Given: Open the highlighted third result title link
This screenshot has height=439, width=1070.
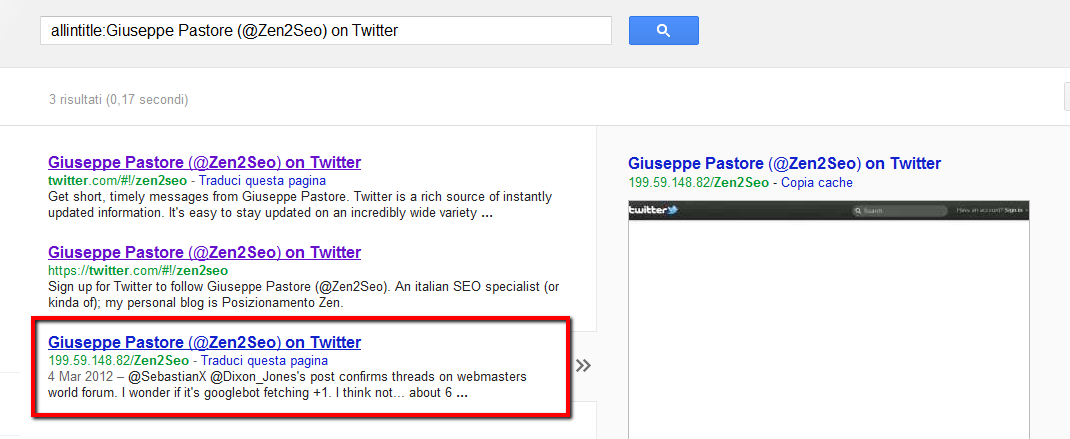Looking at the screenshot, I should (204, 342).
